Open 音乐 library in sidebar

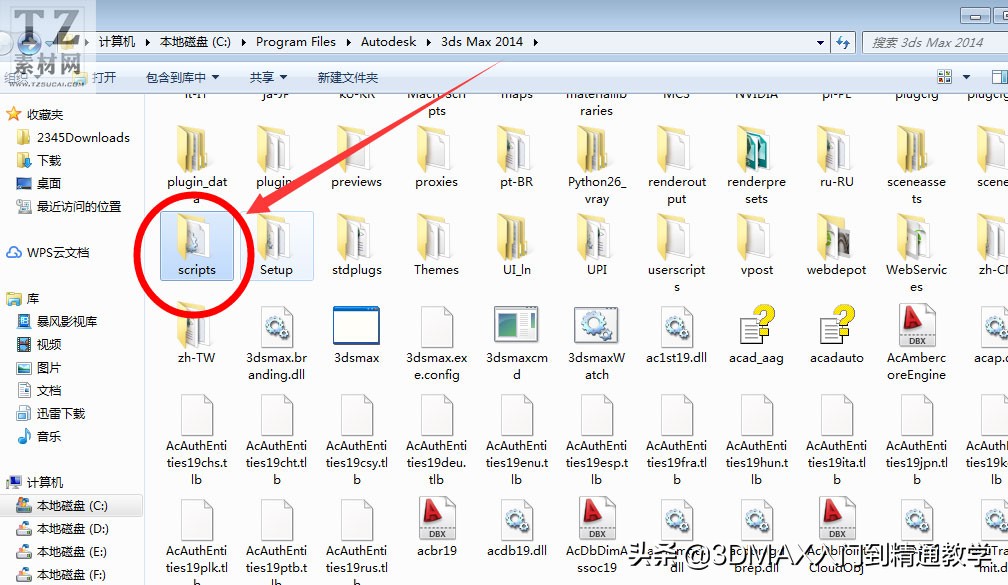pyautogui.click(x=39, y=436)
